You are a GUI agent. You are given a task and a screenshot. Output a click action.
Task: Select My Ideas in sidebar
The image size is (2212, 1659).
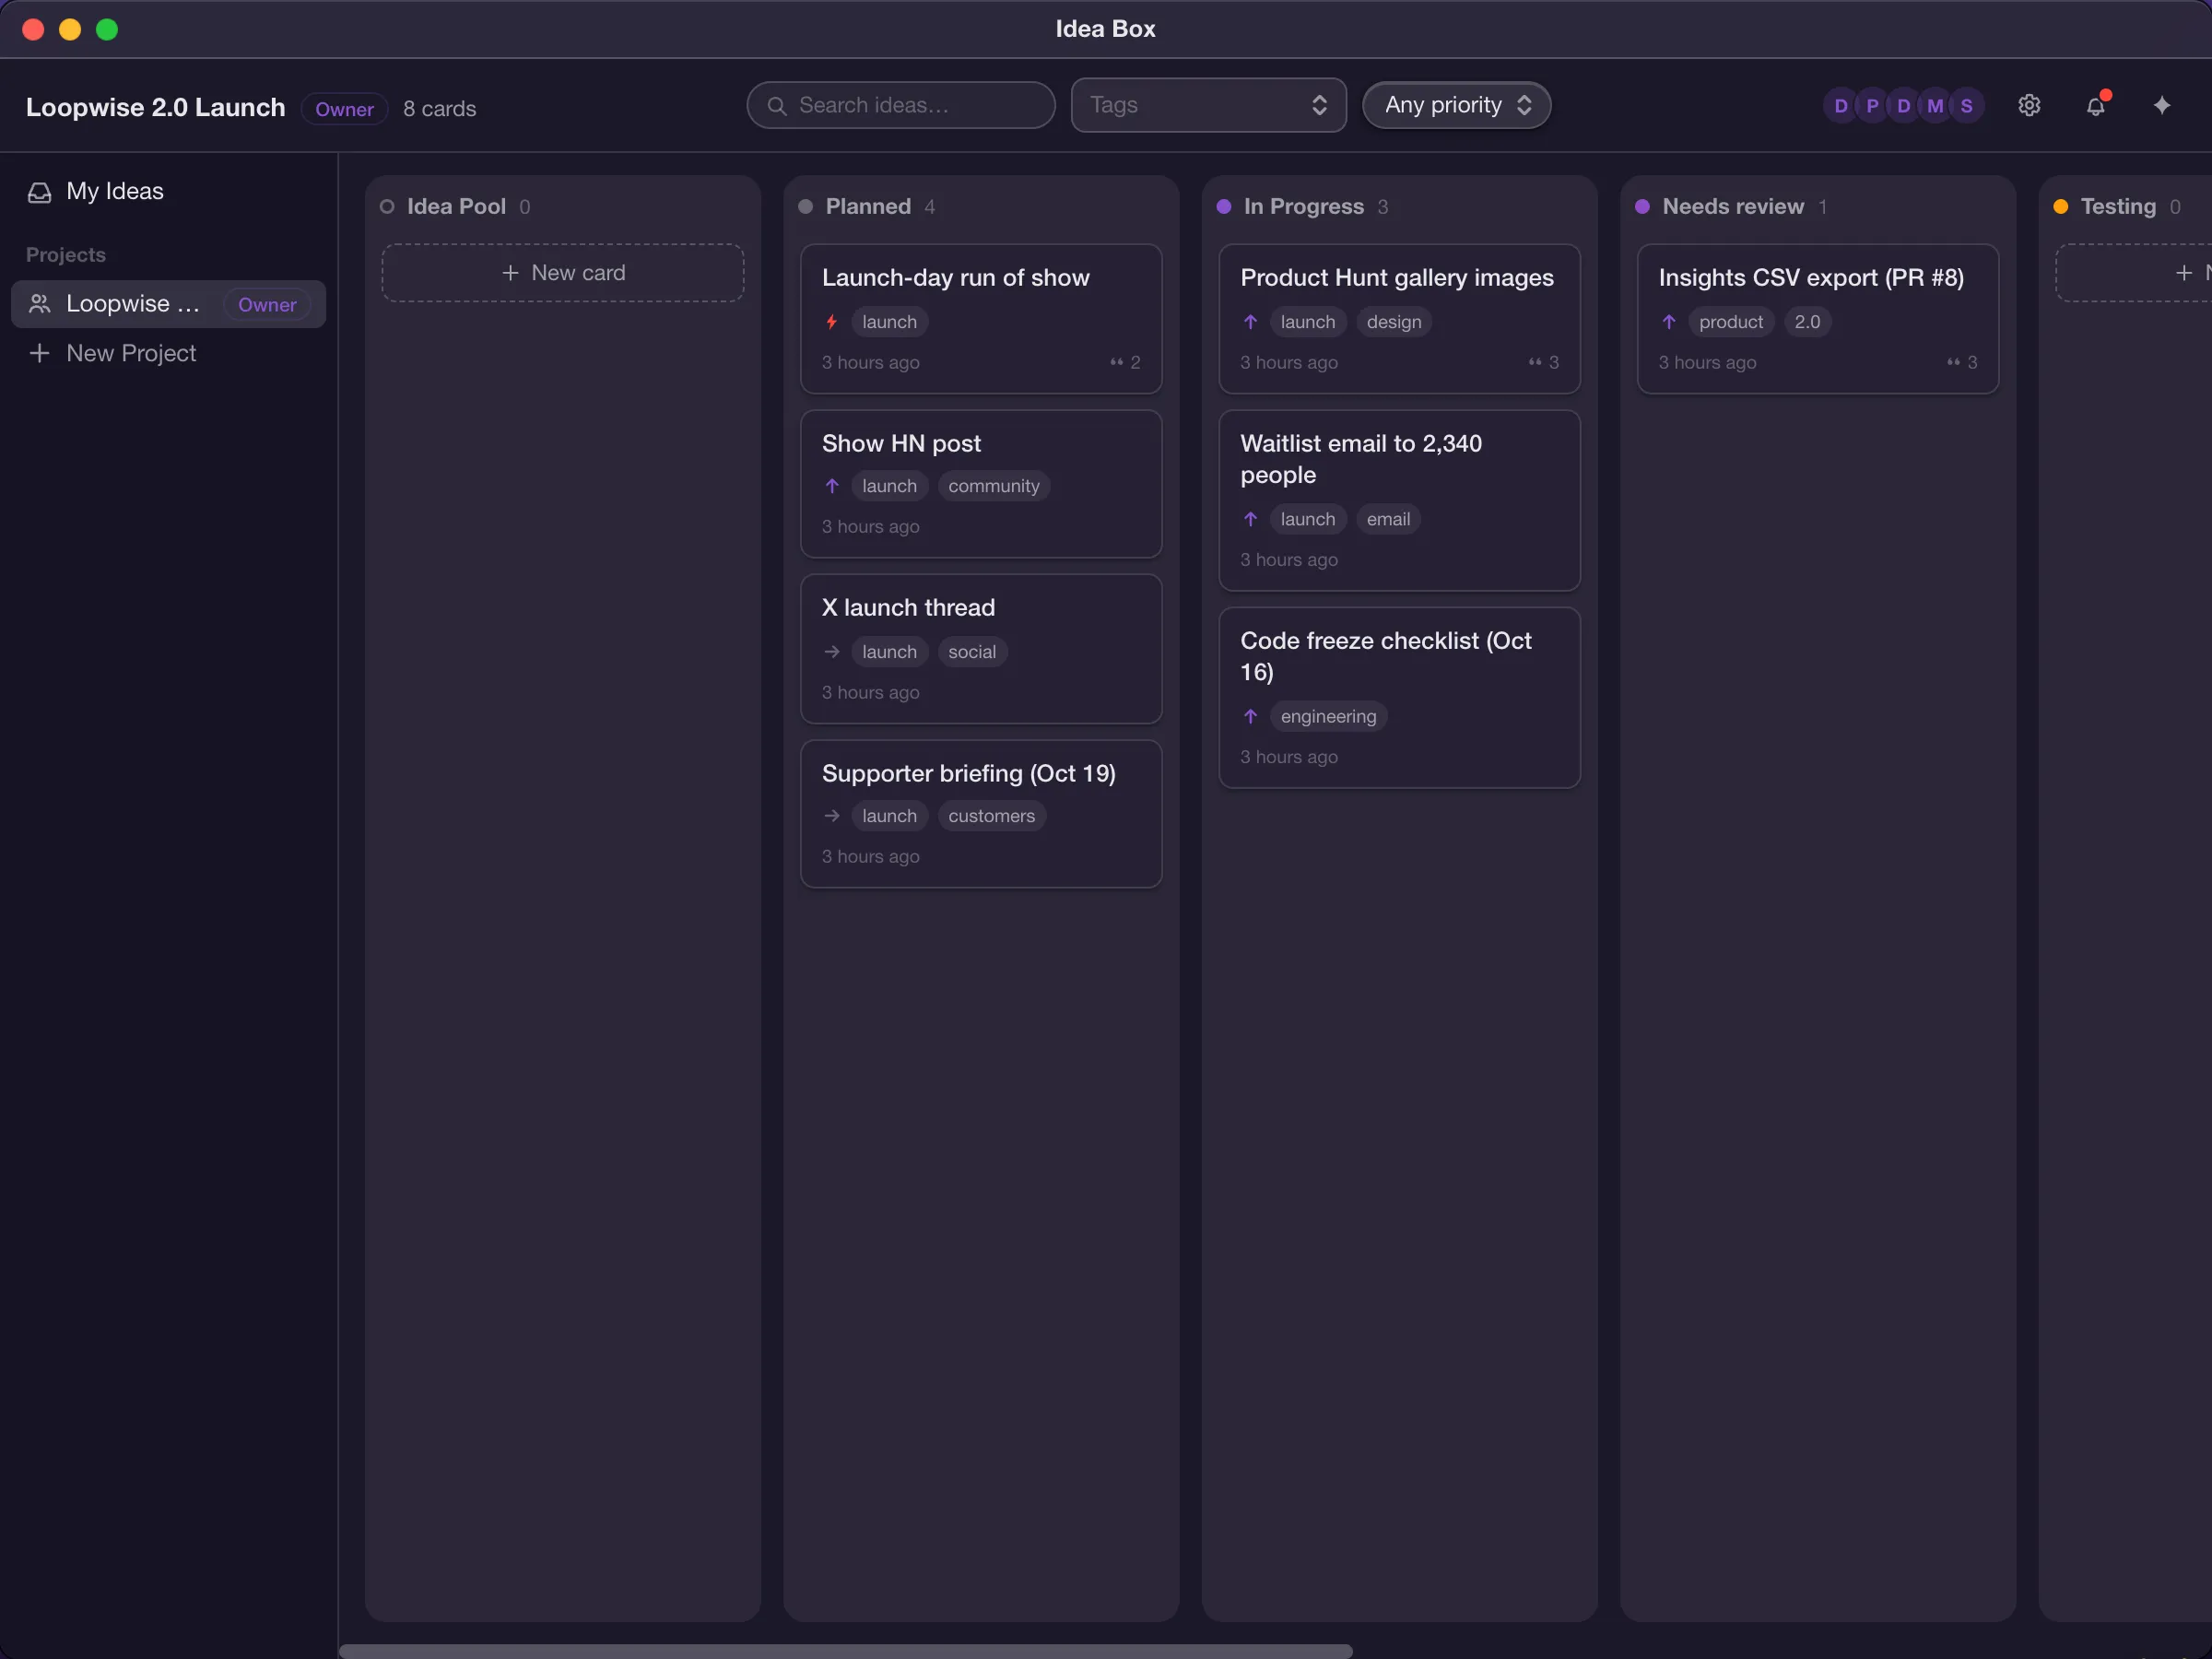click(x=168, y=192)
